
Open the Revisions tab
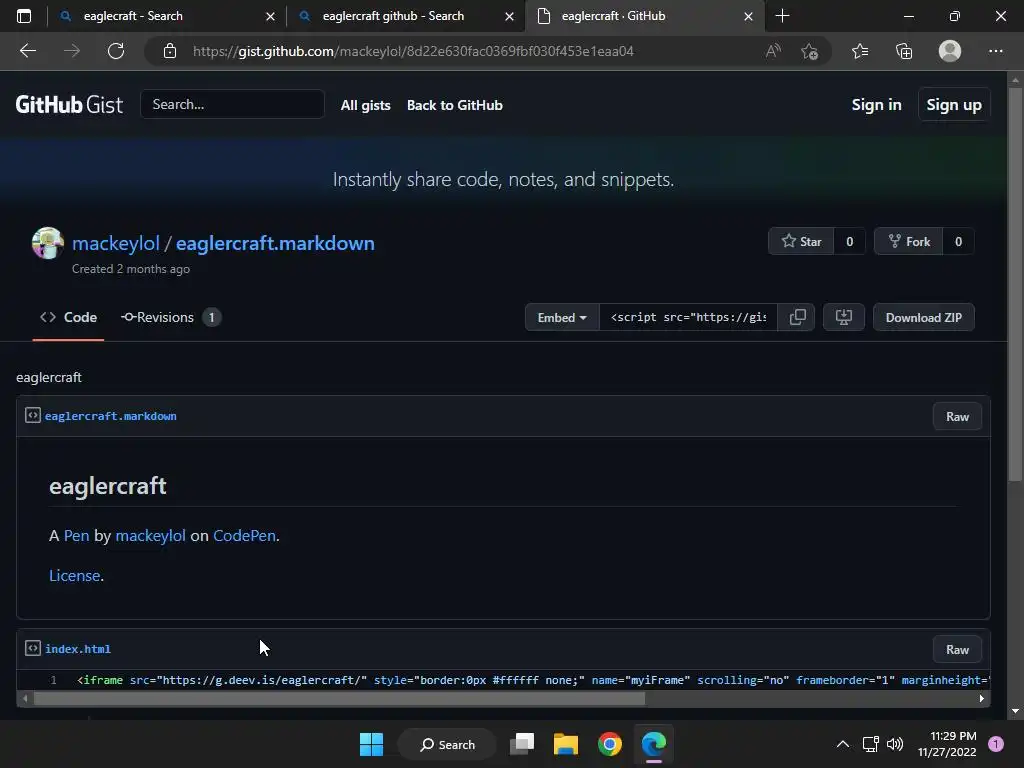(x=170, y=317)
